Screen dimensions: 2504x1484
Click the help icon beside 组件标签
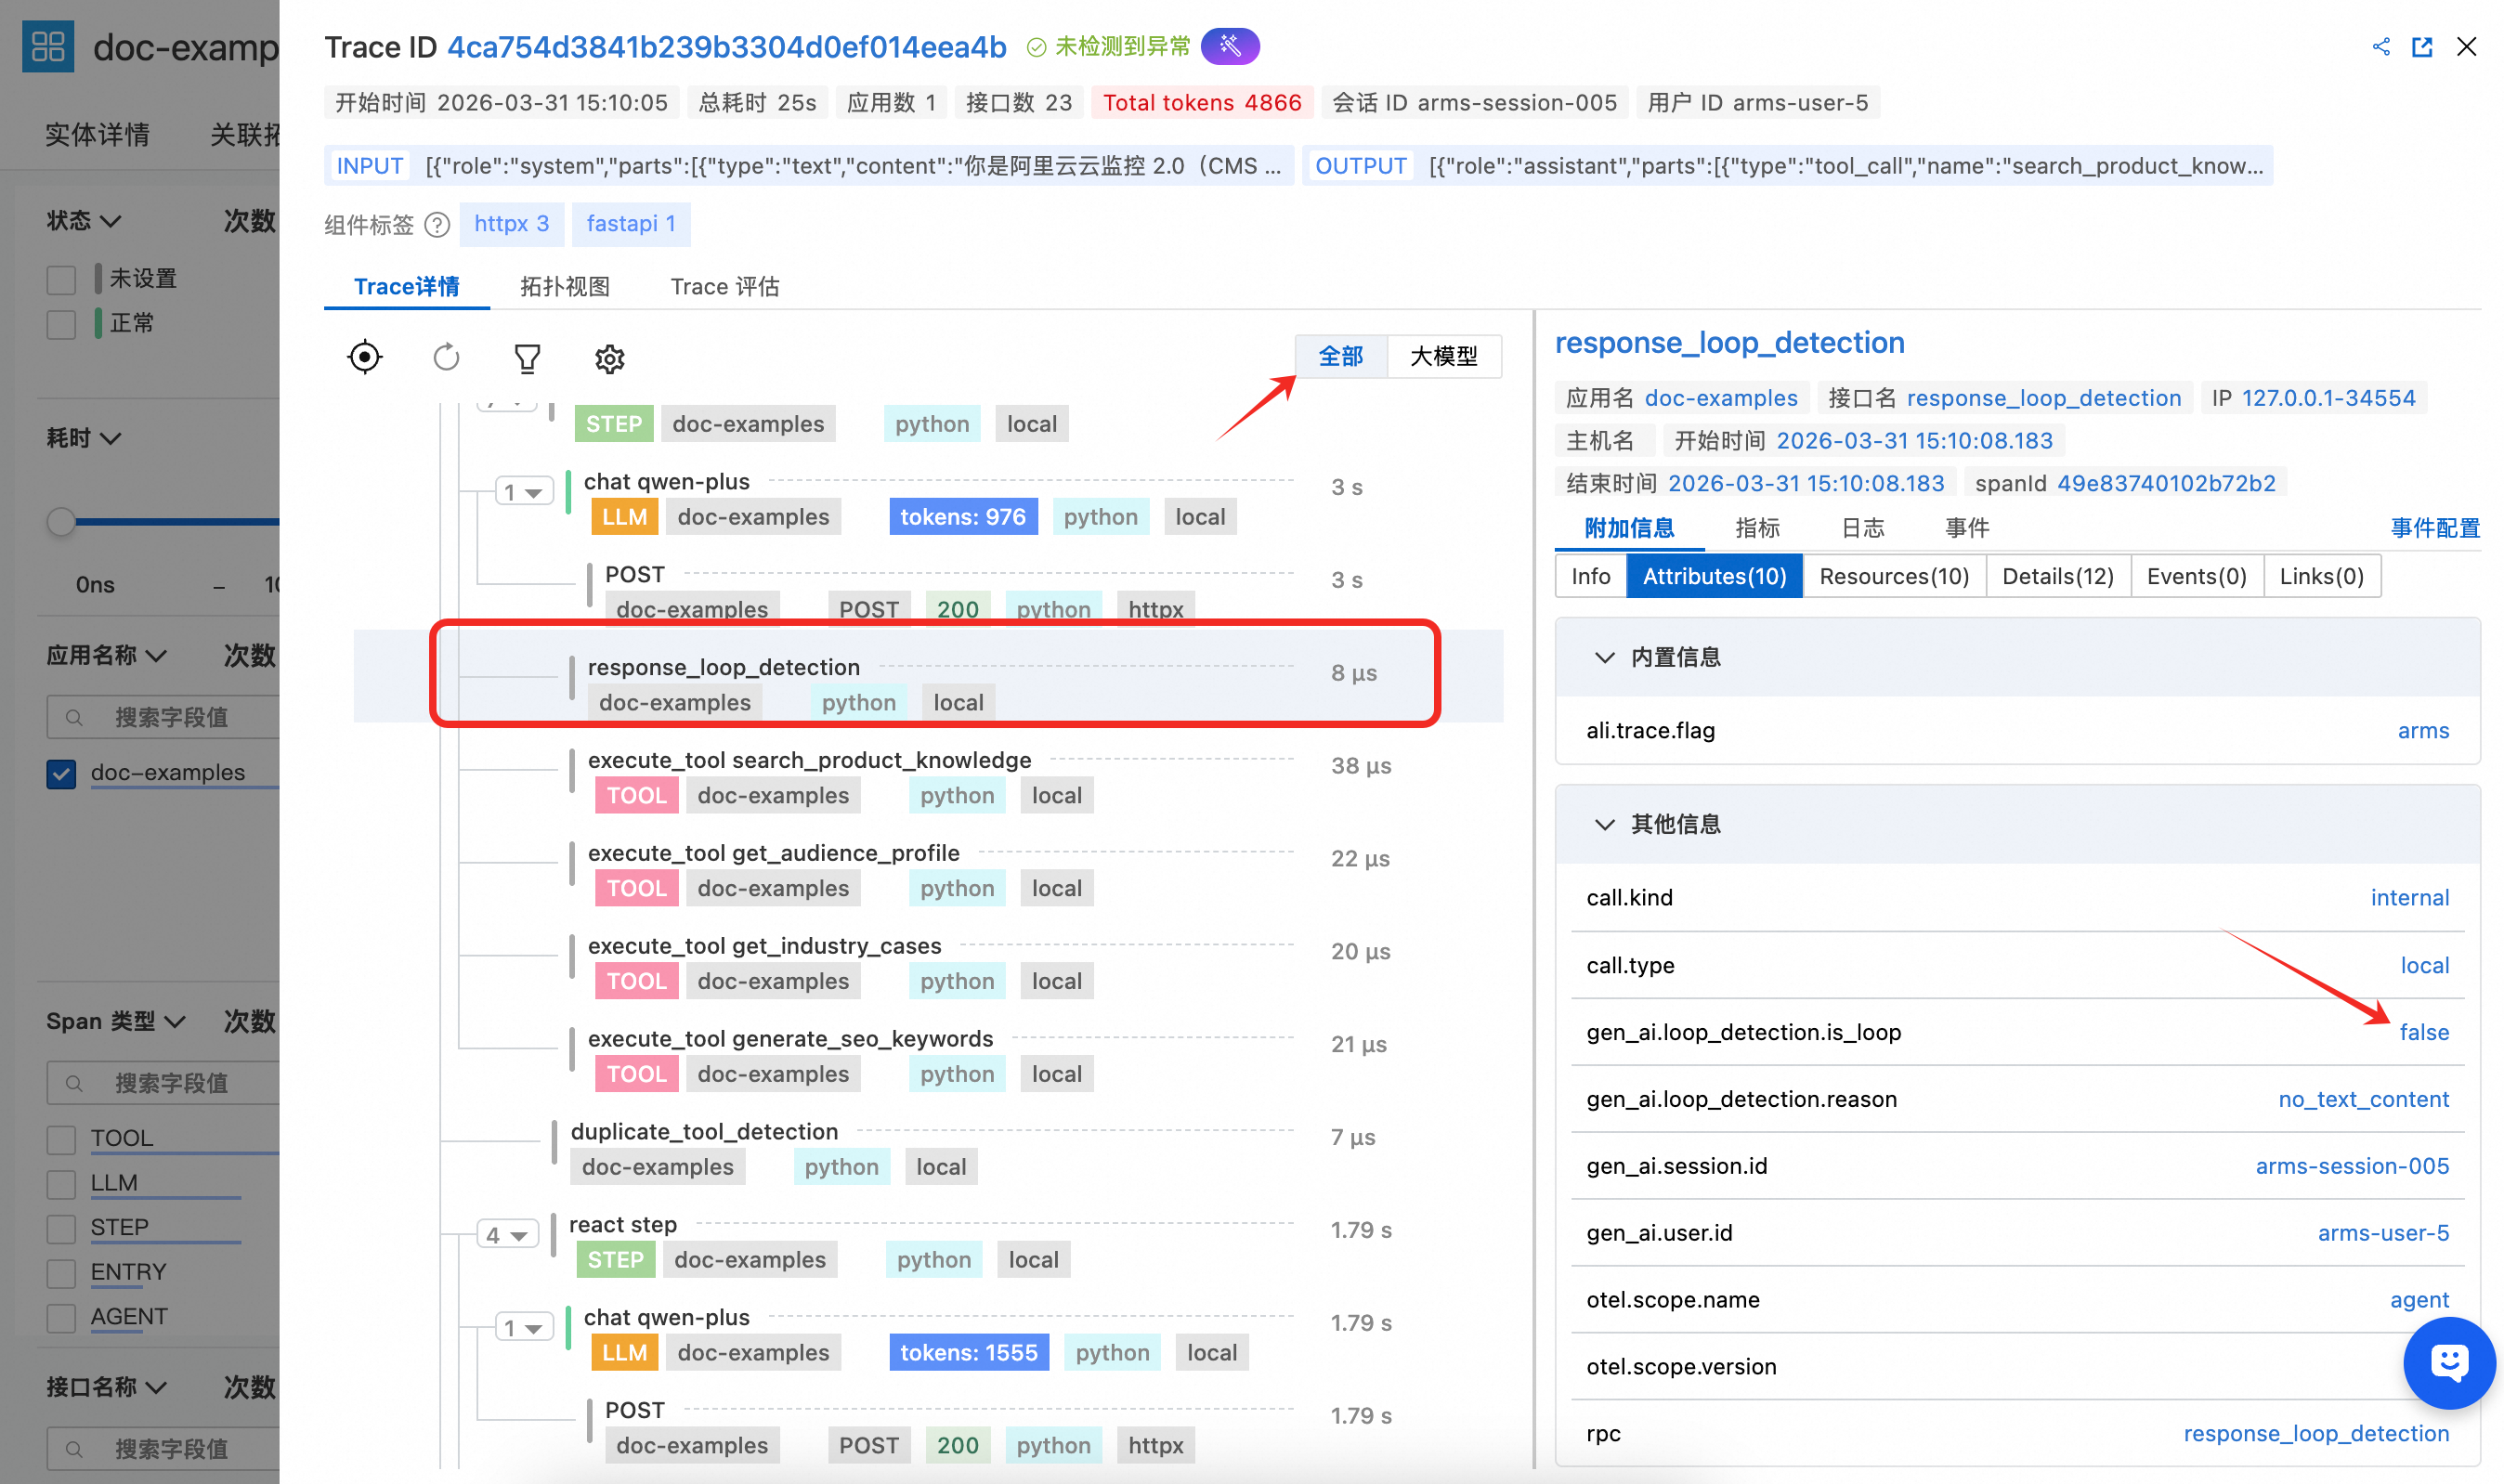[437, 225]
